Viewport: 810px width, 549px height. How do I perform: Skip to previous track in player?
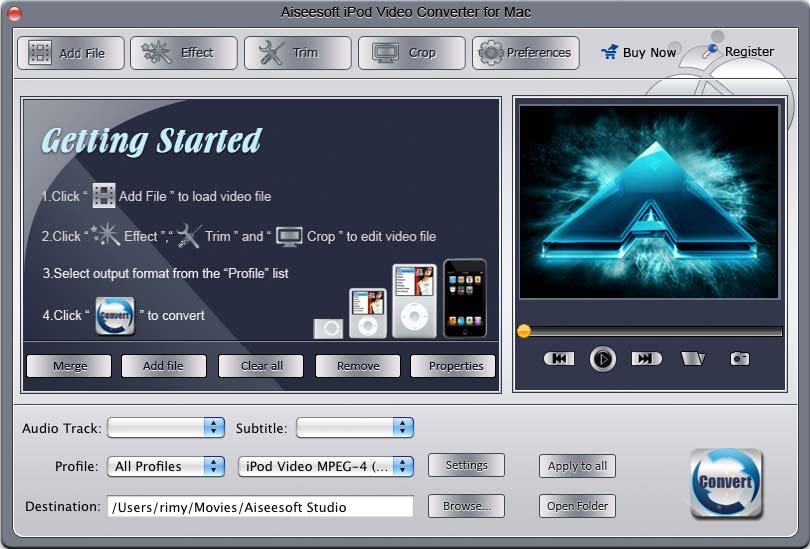click(559, 358)
